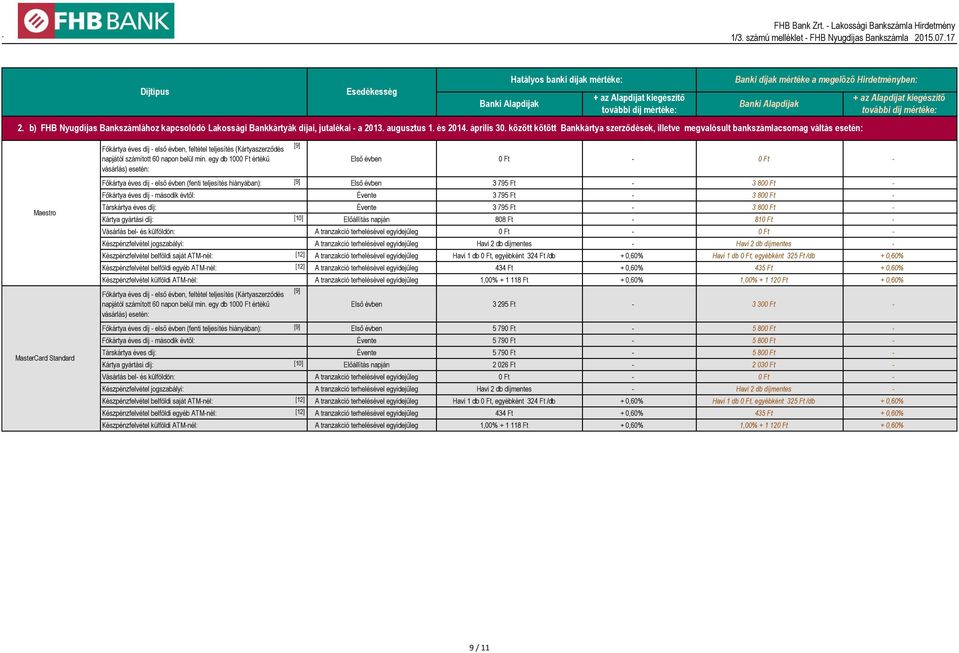Click the MasterCard first-year fee '3 295 Ft'
This screenshot has width=959, height=653.
click(504, 304)
